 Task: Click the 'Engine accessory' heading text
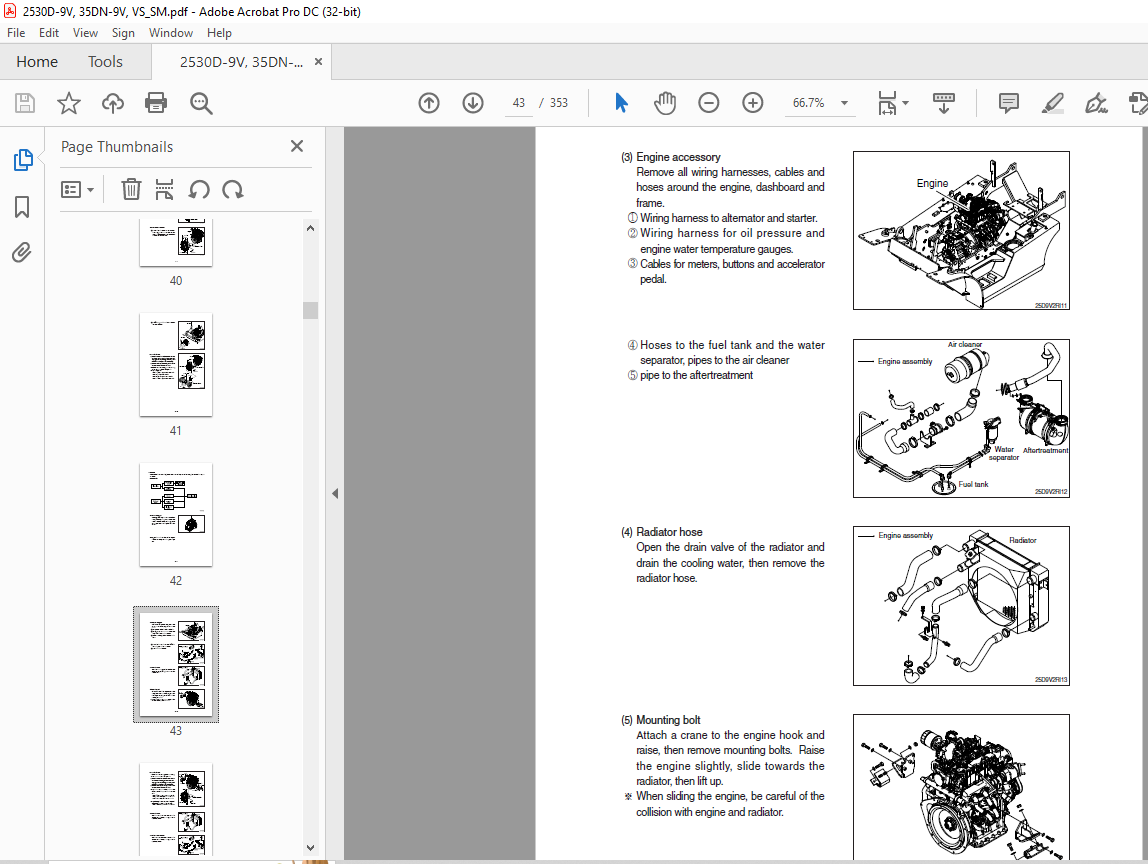click(x=678, y=157)
